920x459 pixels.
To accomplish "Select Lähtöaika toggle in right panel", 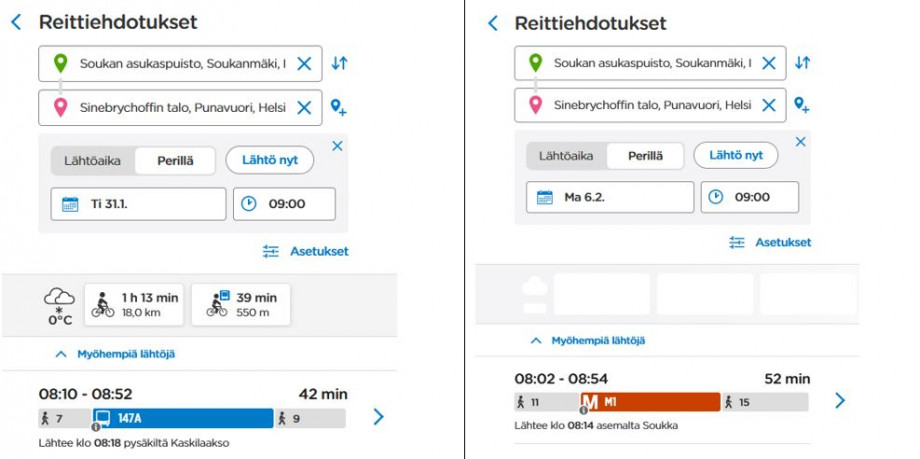I will [x=566, y=156].
